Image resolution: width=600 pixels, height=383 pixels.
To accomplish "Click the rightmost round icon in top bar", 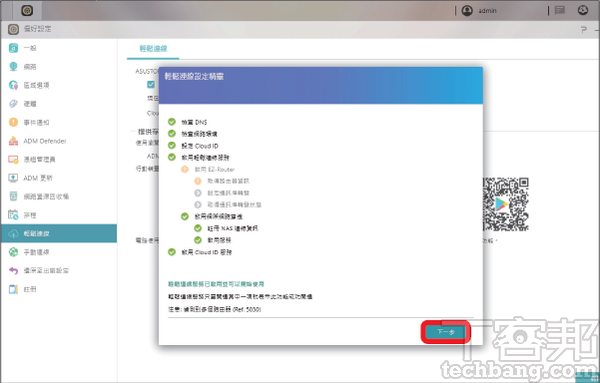I will point(583,10).
